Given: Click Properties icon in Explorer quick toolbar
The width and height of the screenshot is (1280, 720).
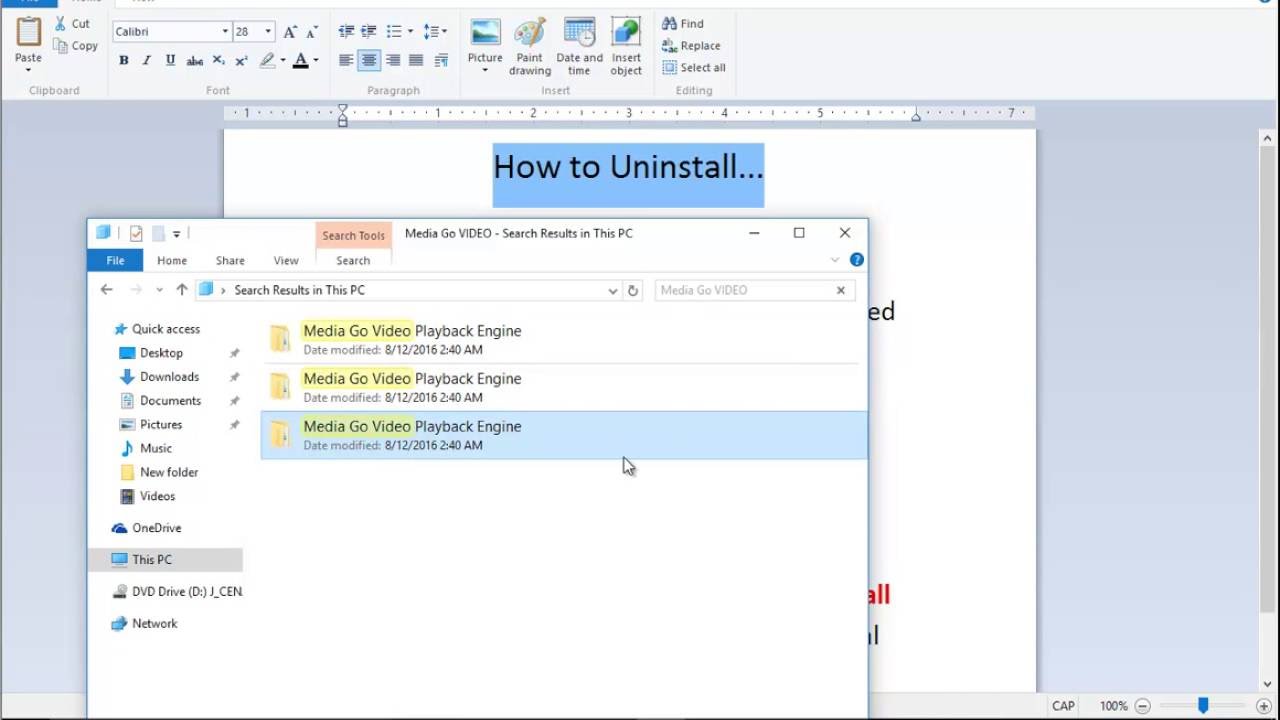Looking at the screenshot, I should tap(135, 233).
